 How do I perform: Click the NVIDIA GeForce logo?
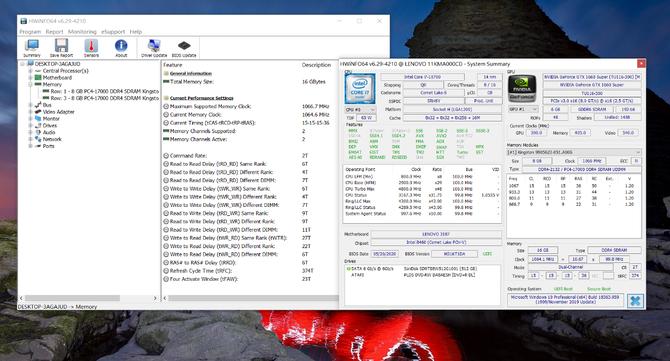(x=522, y=88)
